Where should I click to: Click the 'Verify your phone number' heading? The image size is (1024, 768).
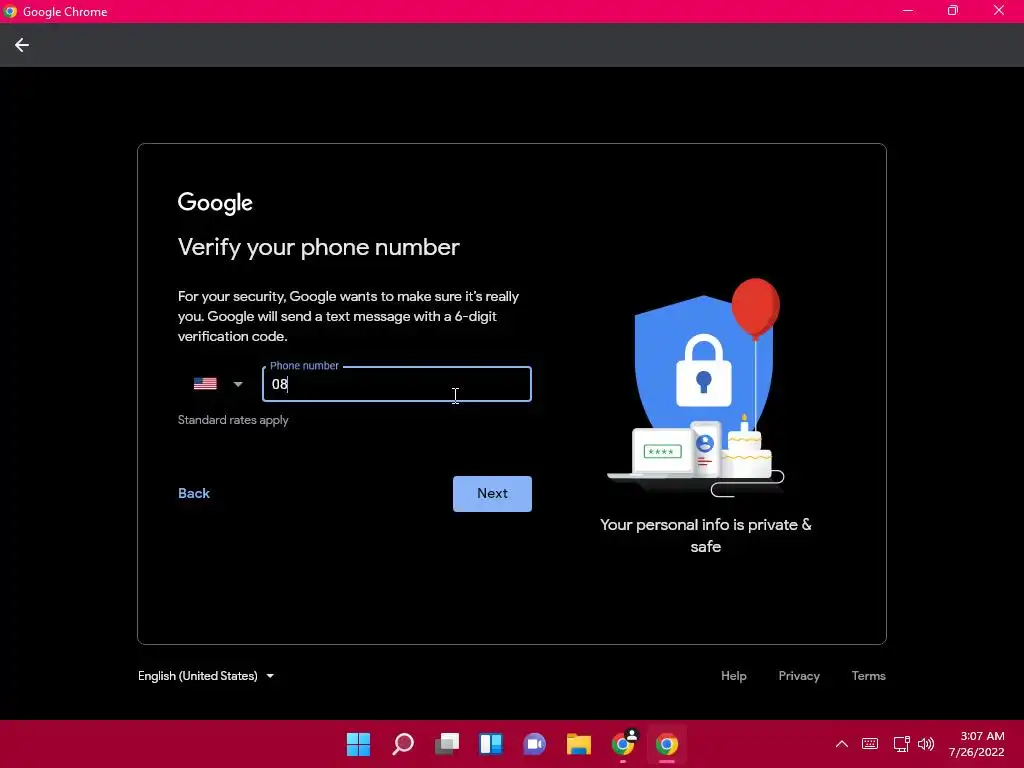point(319,248)
